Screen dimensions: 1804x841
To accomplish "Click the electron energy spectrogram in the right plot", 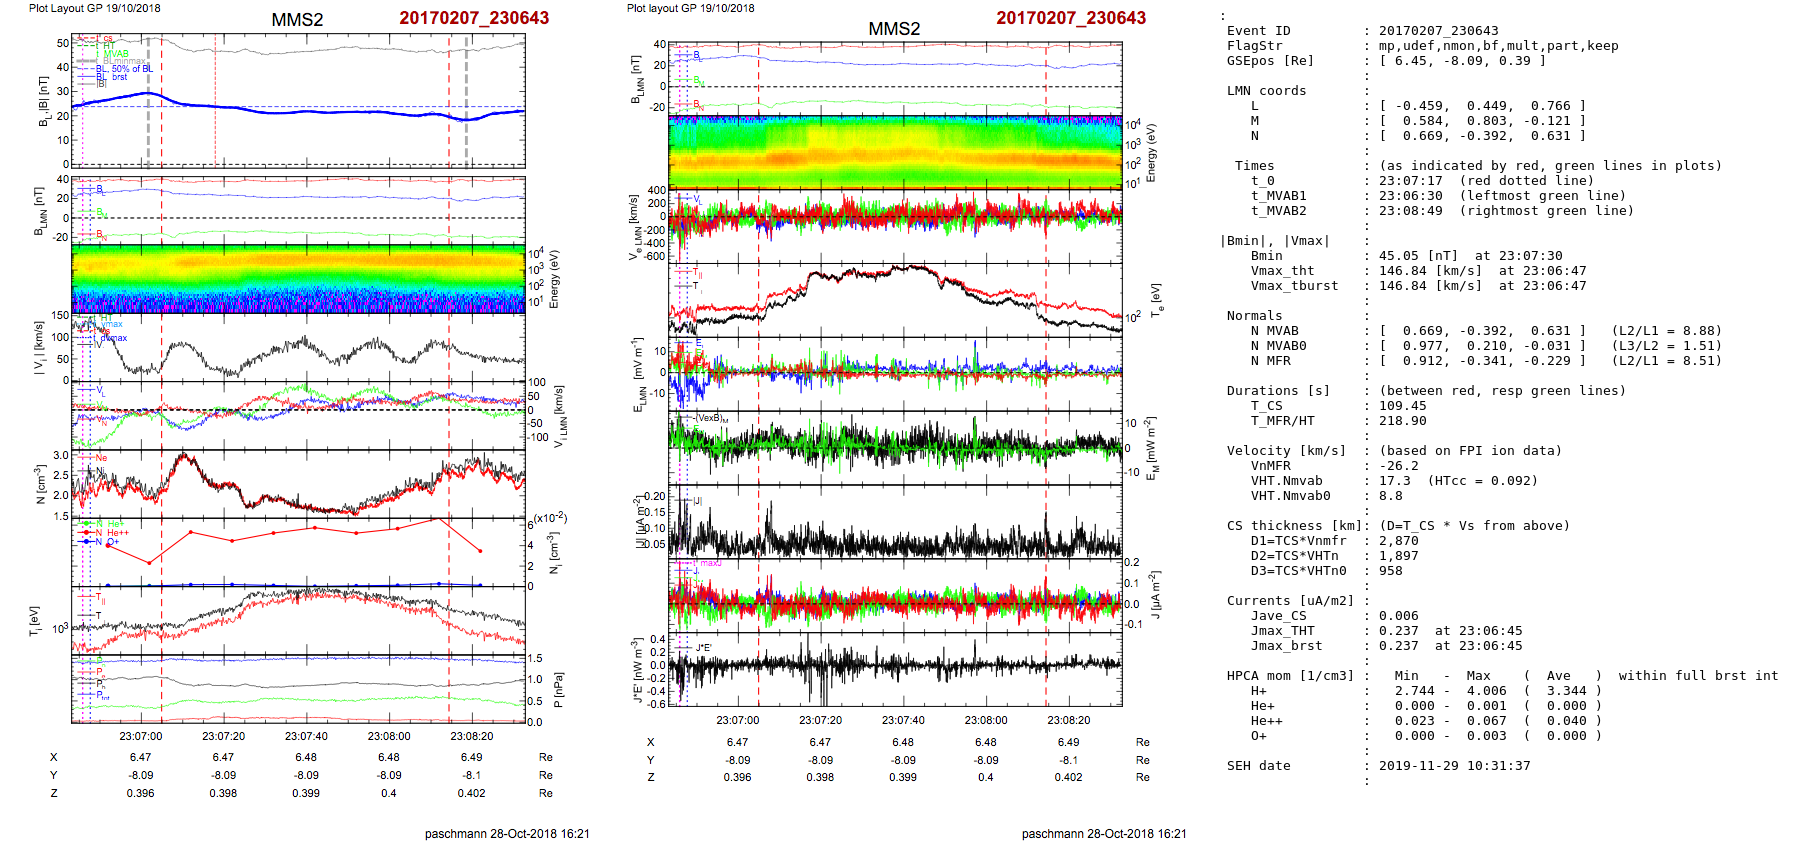I will point(895,152).
